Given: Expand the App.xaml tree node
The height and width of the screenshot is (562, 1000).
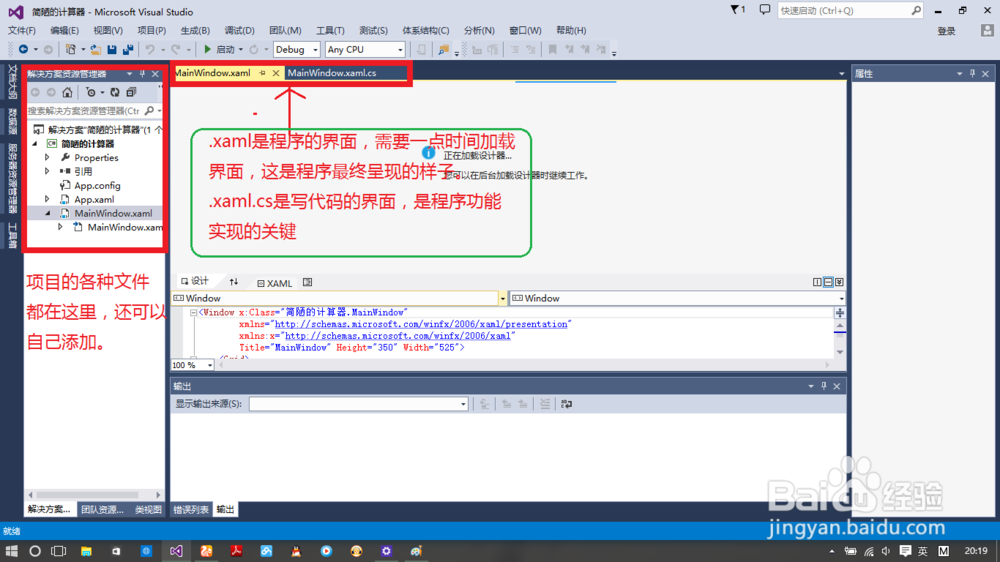Looking at the screenshot, I should (47, 200).
